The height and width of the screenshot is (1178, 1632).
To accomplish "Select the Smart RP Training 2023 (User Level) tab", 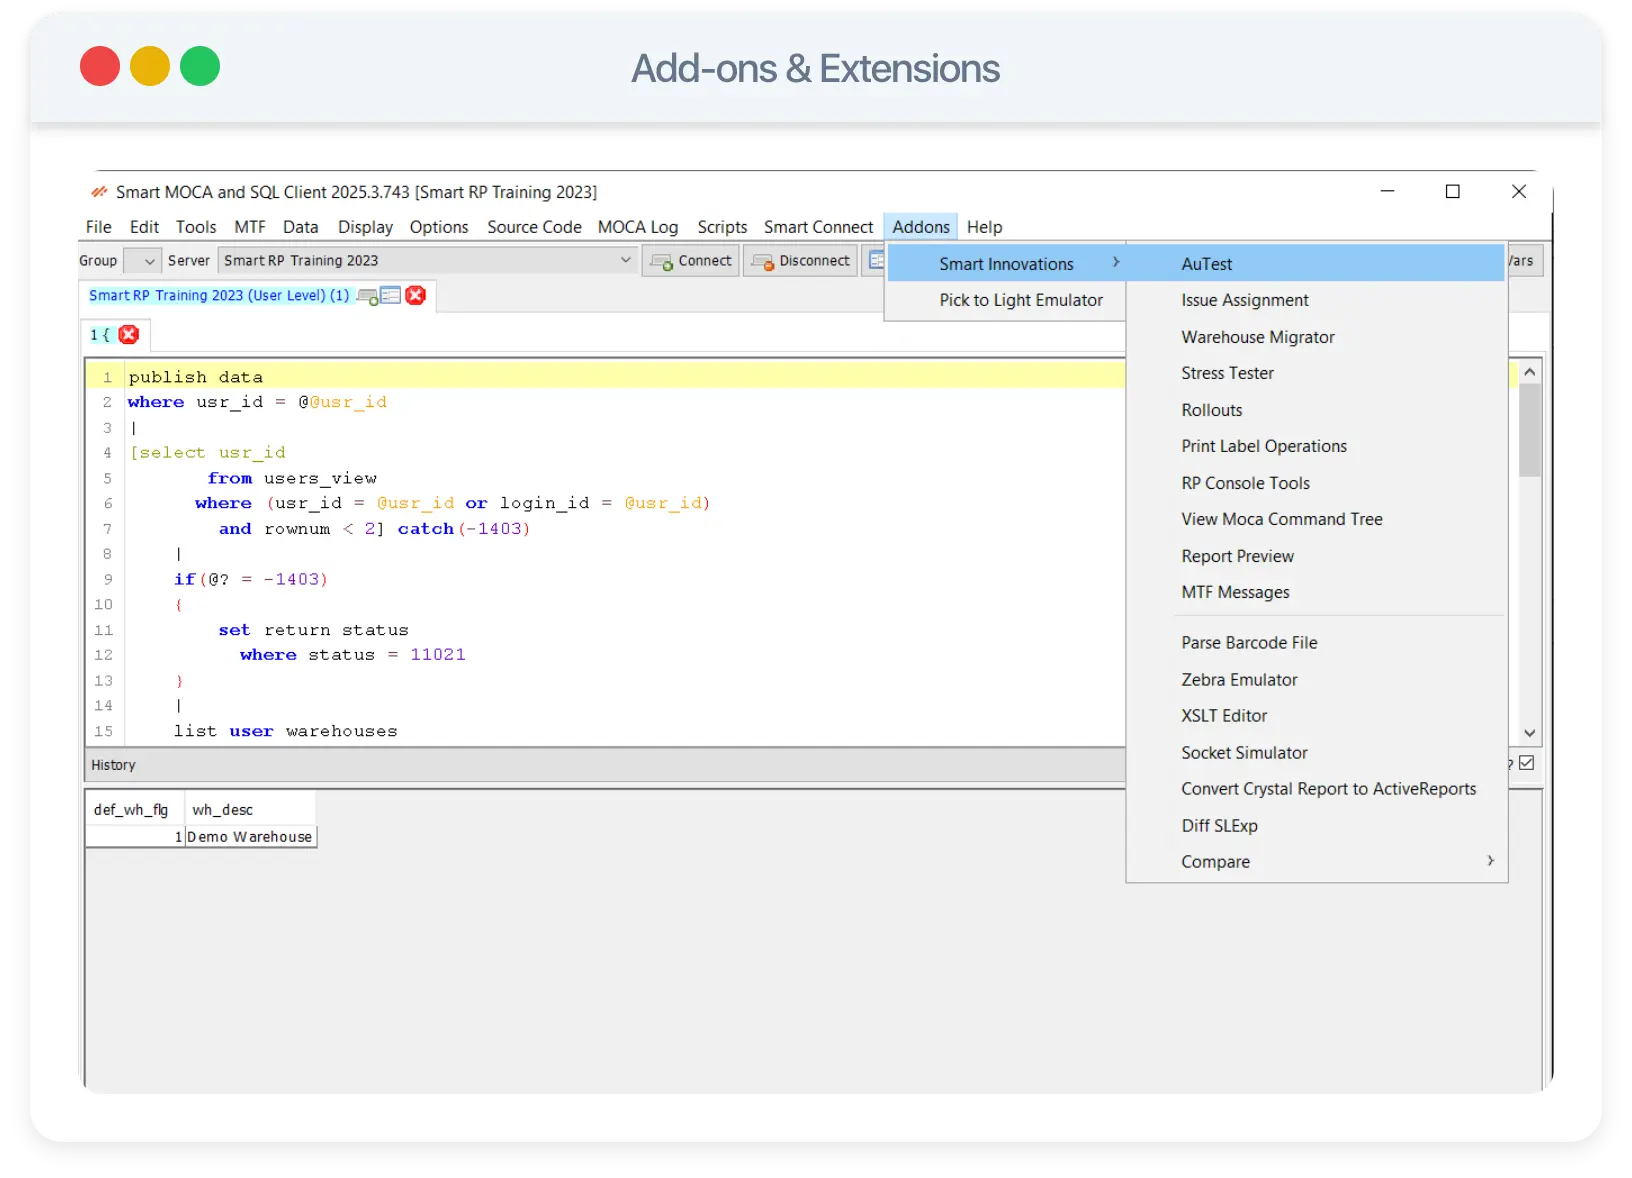I will pyautogui.click(x=219, y=296).
